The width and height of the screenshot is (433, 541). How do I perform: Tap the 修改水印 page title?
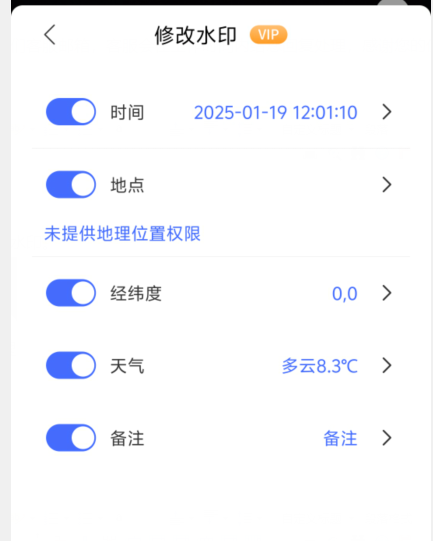(x=196, y=35)
